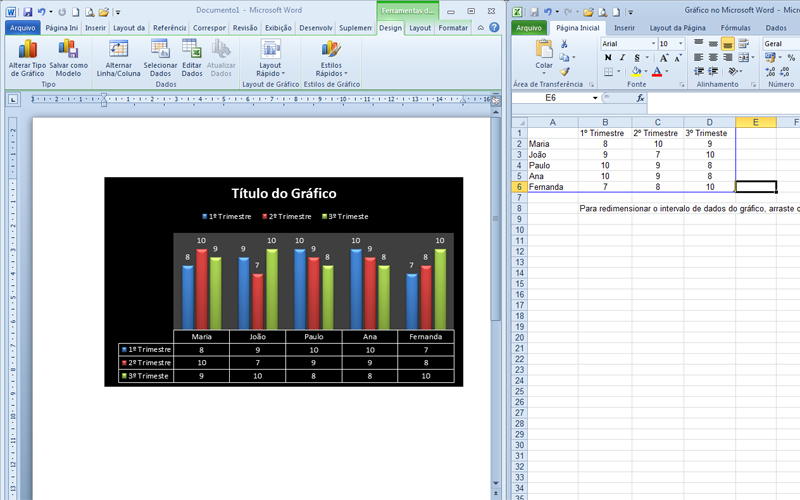
Task: Click increase font size icon in Excel
Action: click(x=664, y=58)
